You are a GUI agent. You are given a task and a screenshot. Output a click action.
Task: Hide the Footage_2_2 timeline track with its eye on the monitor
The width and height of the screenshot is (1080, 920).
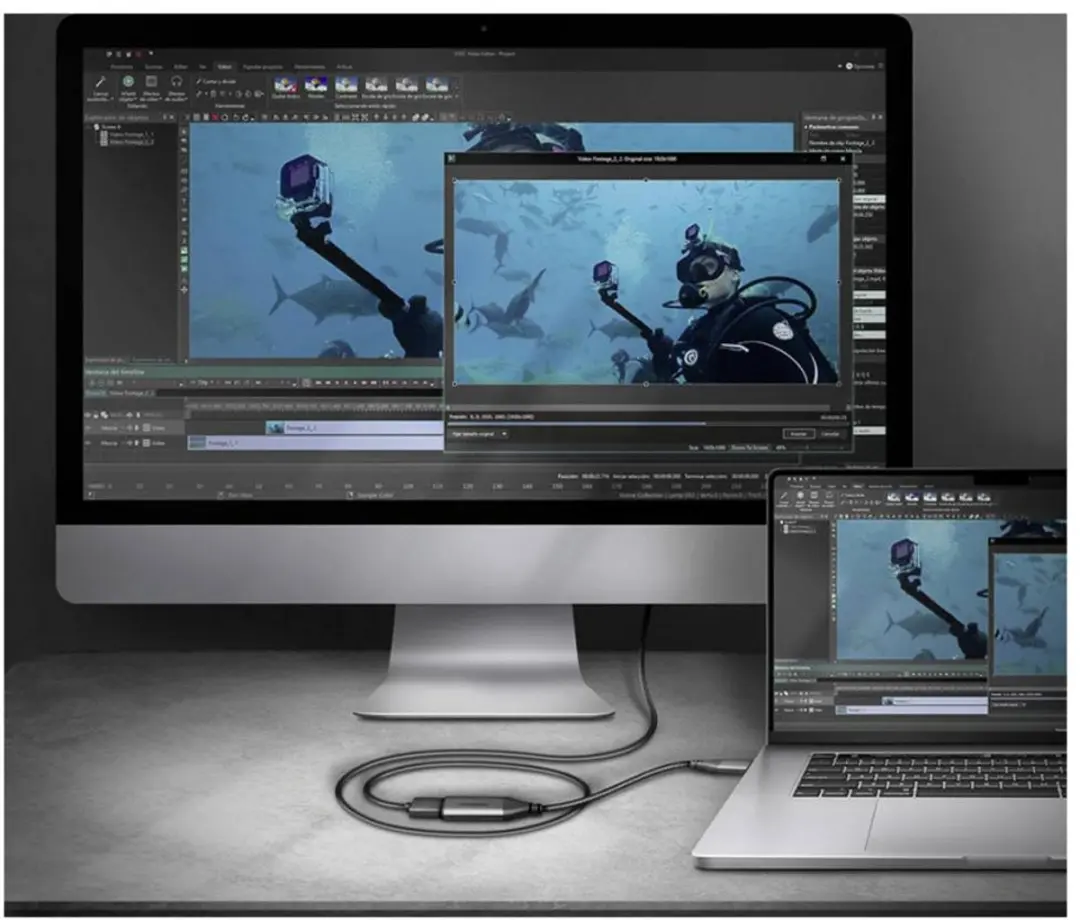[x=88, y=428]
